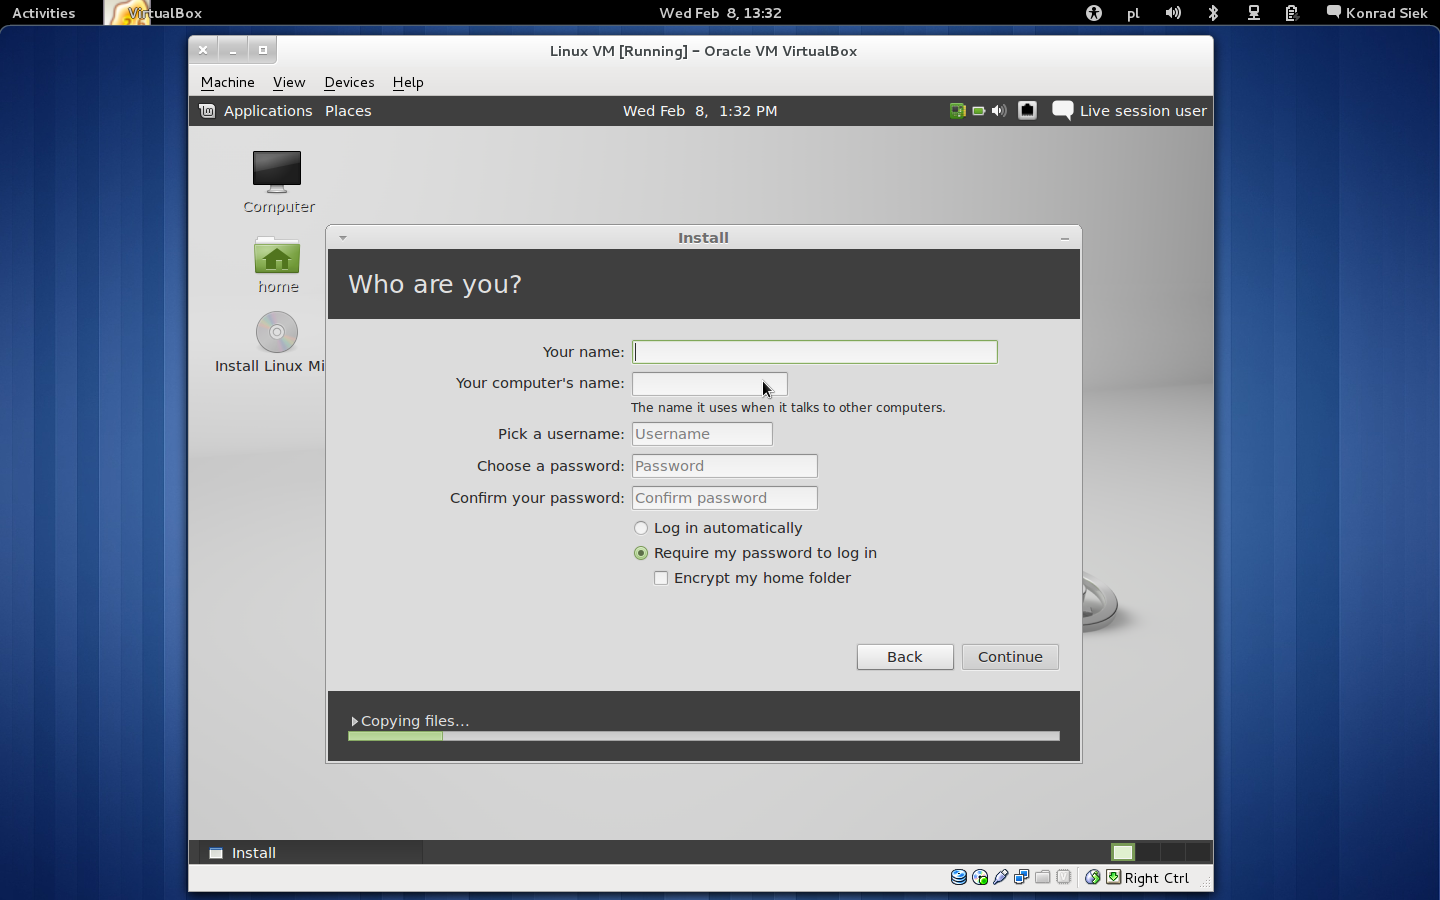Open the VirtualBox Machine menu
1440x900 pixels.
[227, 82]
